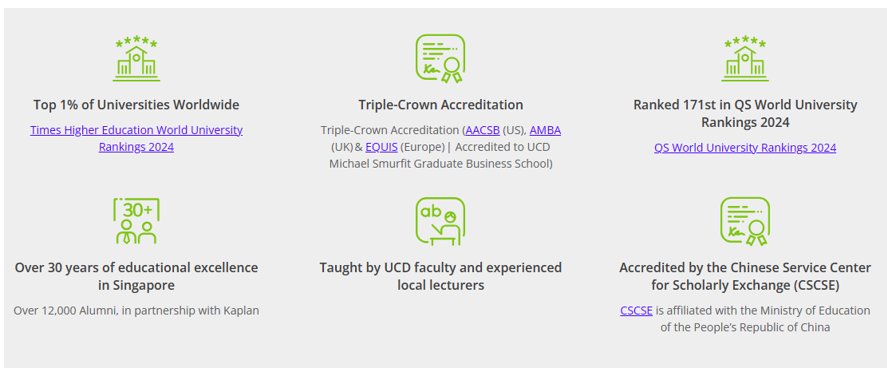
Task: Open Times Higher Education World University Rankings link
Action: [136, 139]
